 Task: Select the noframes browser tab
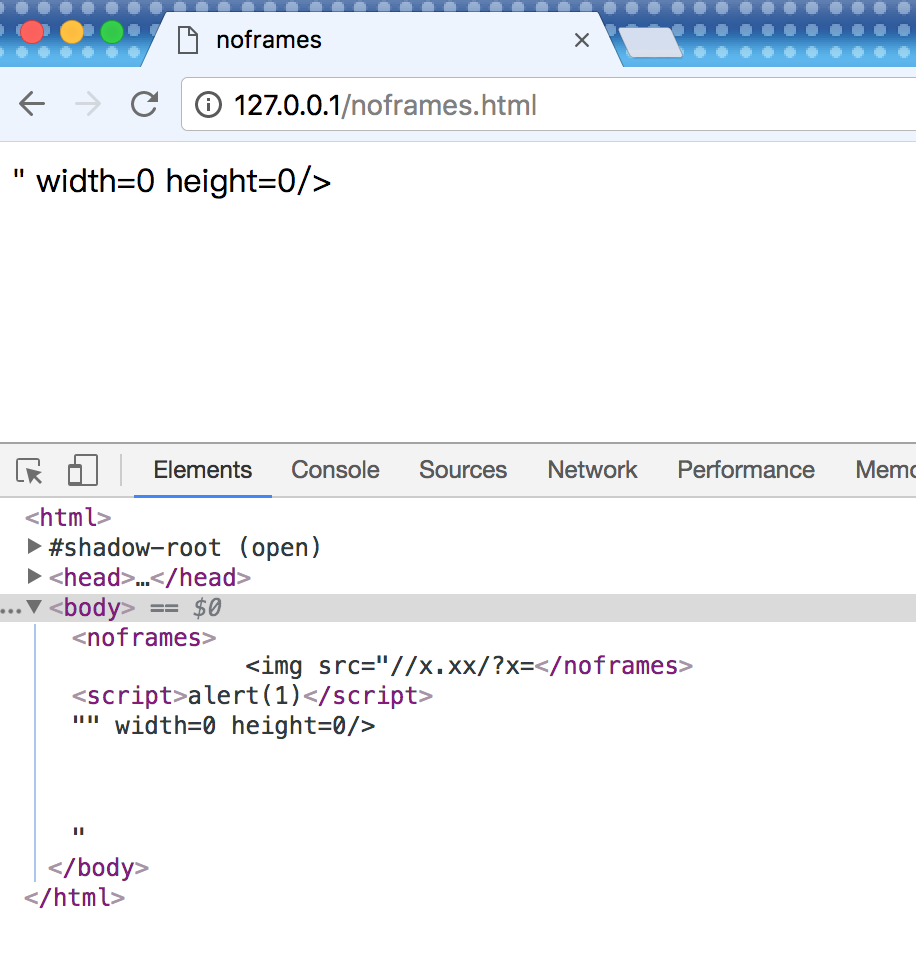(x=382, y=40)
